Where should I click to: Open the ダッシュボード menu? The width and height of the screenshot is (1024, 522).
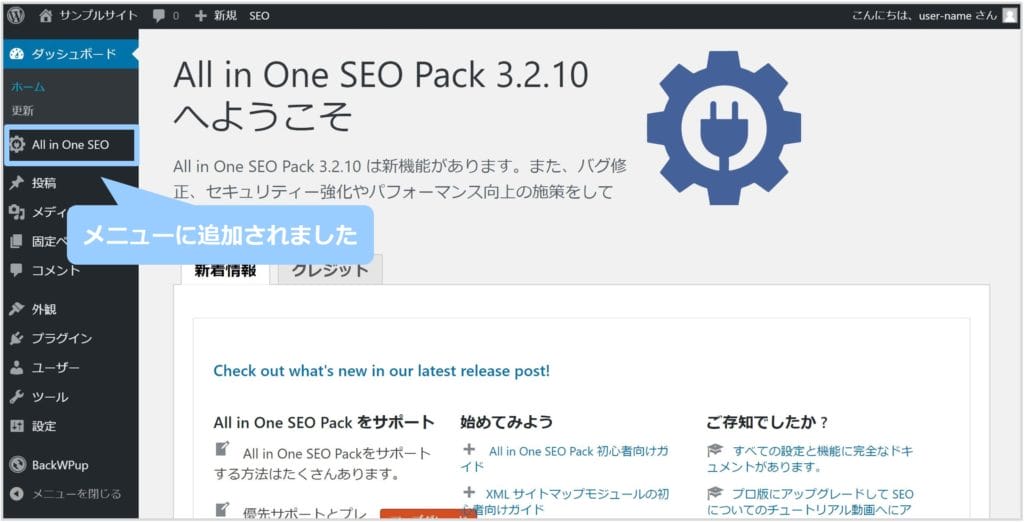[x=71, y=54]
